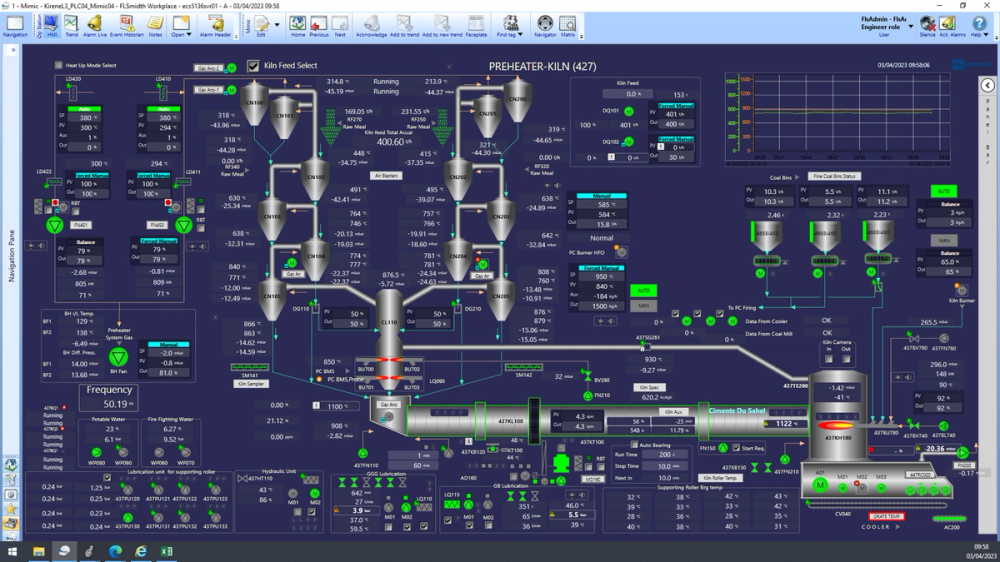1000x562 pixels.
Task: Open the Trend tool
Action: coord(71,26)
